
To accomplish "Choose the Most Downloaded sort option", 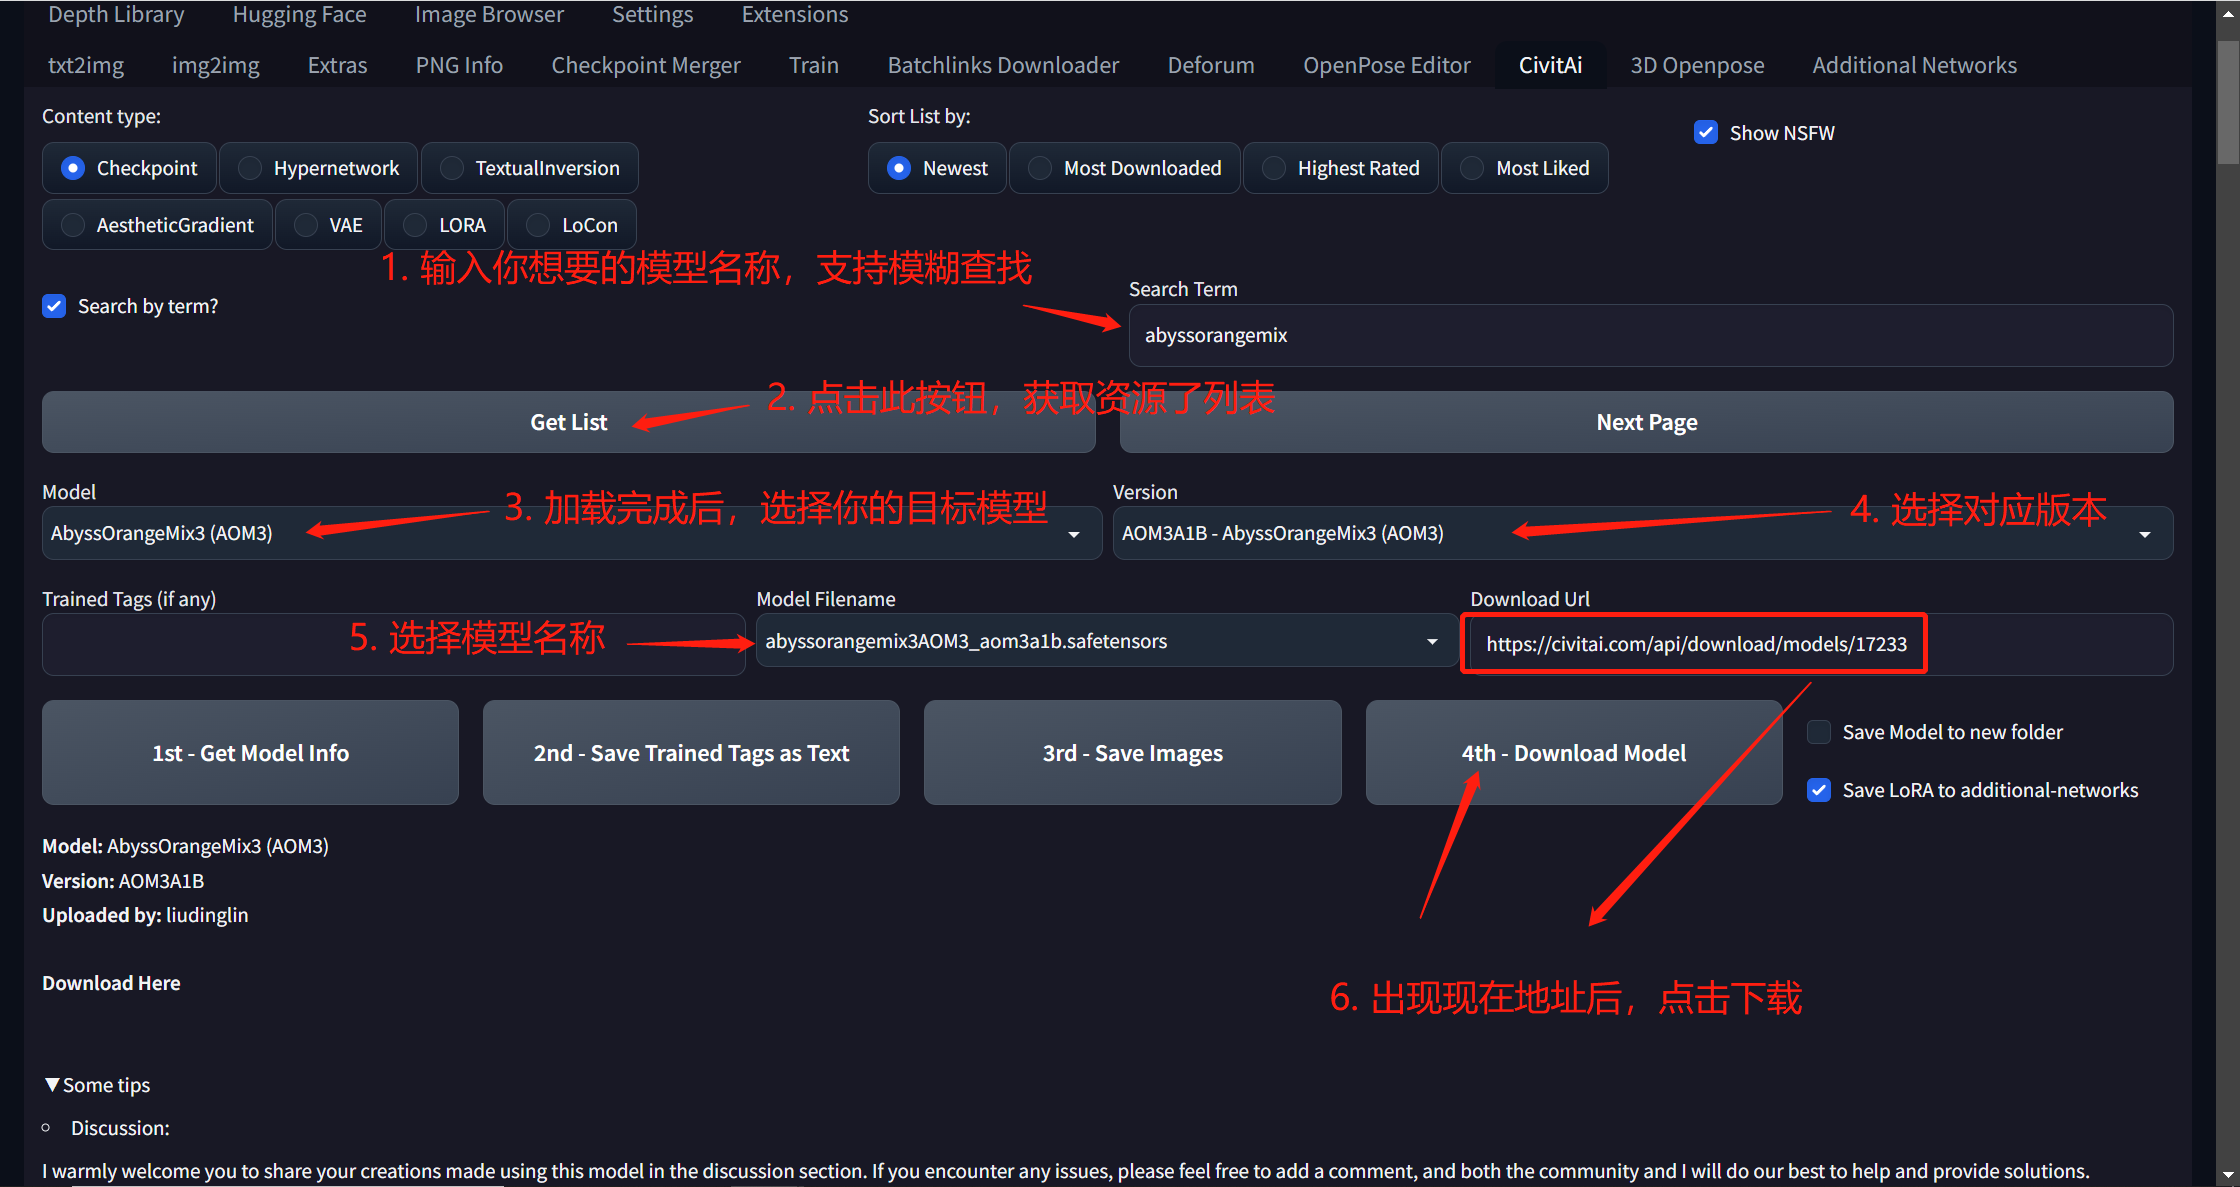I will coord(1040,168).
